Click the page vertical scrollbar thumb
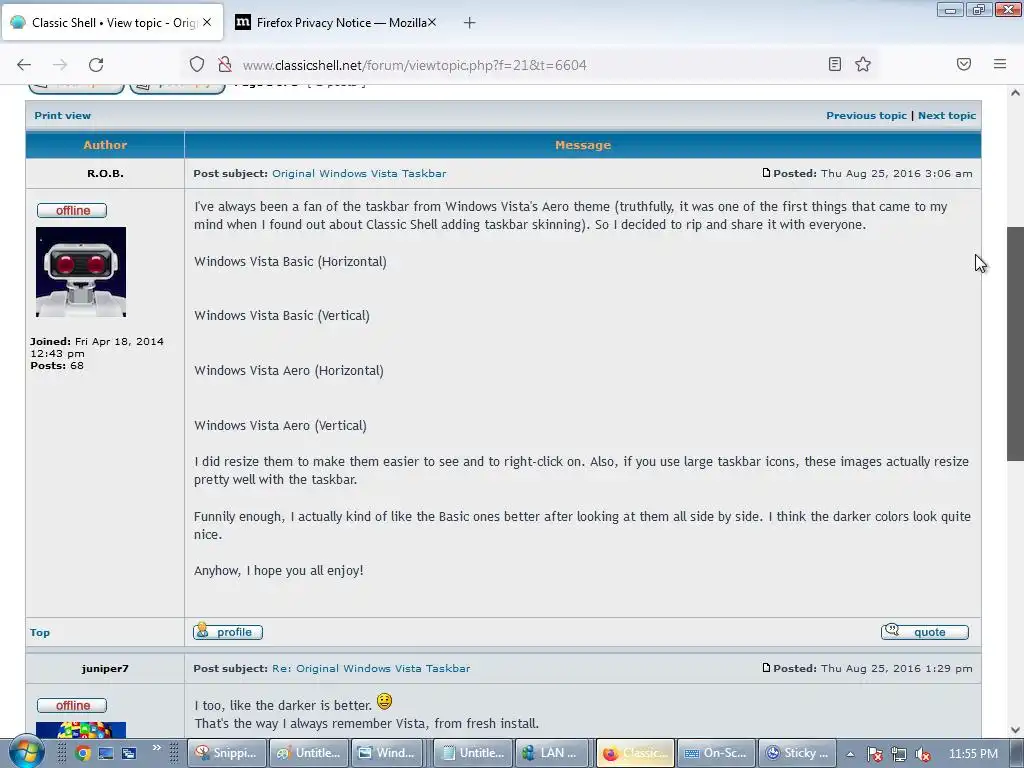This screenshot has height=768, width=1024. pos(1015,344)
